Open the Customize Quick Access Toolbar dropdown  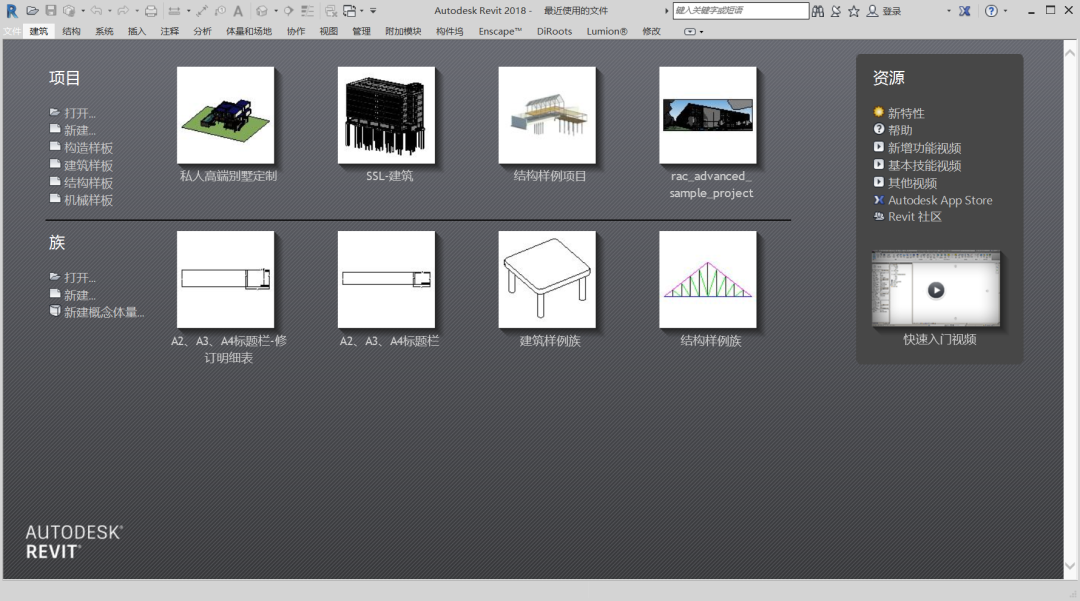(x=373, y=11)
